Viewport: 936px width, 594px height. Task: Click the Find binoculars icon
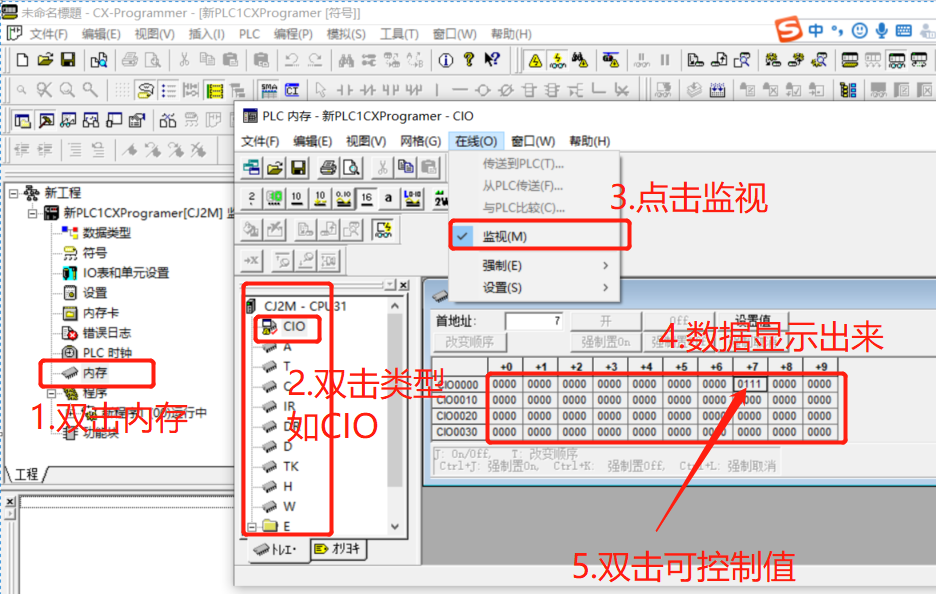tap(346, 60)
